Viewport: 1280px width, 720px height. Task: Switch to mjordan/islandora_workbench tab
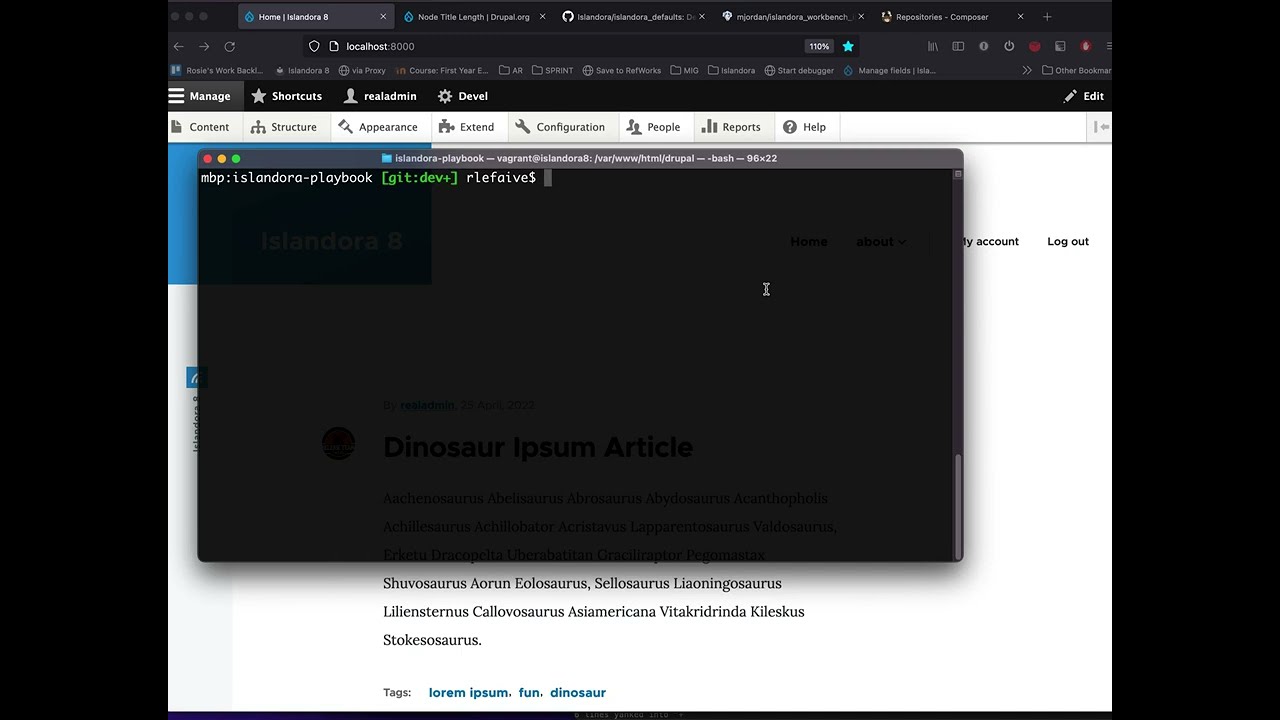pos(786,17)
